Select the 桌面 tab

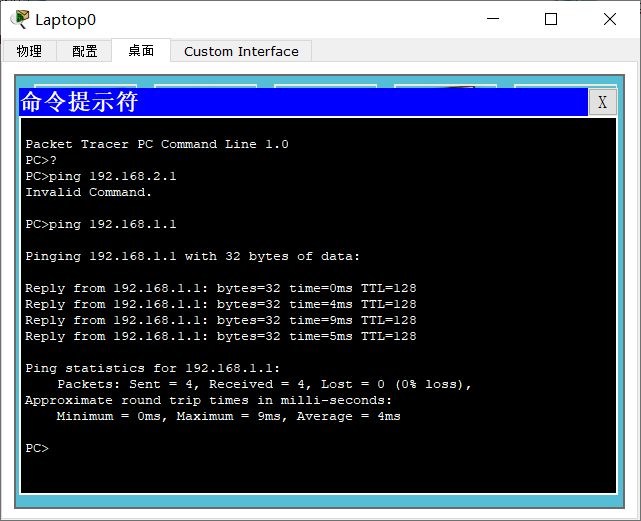click(141, 51)
